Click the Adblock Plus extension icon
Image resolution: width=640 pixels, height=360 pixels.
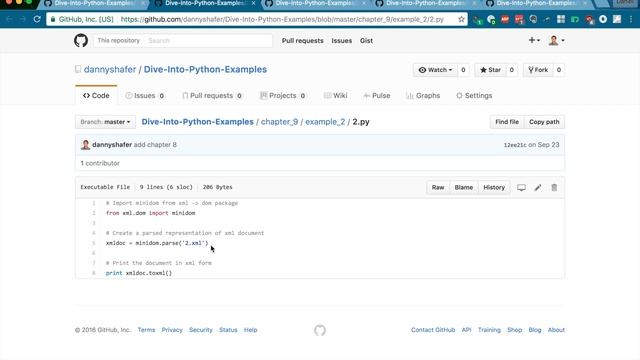tap(505, 19)
